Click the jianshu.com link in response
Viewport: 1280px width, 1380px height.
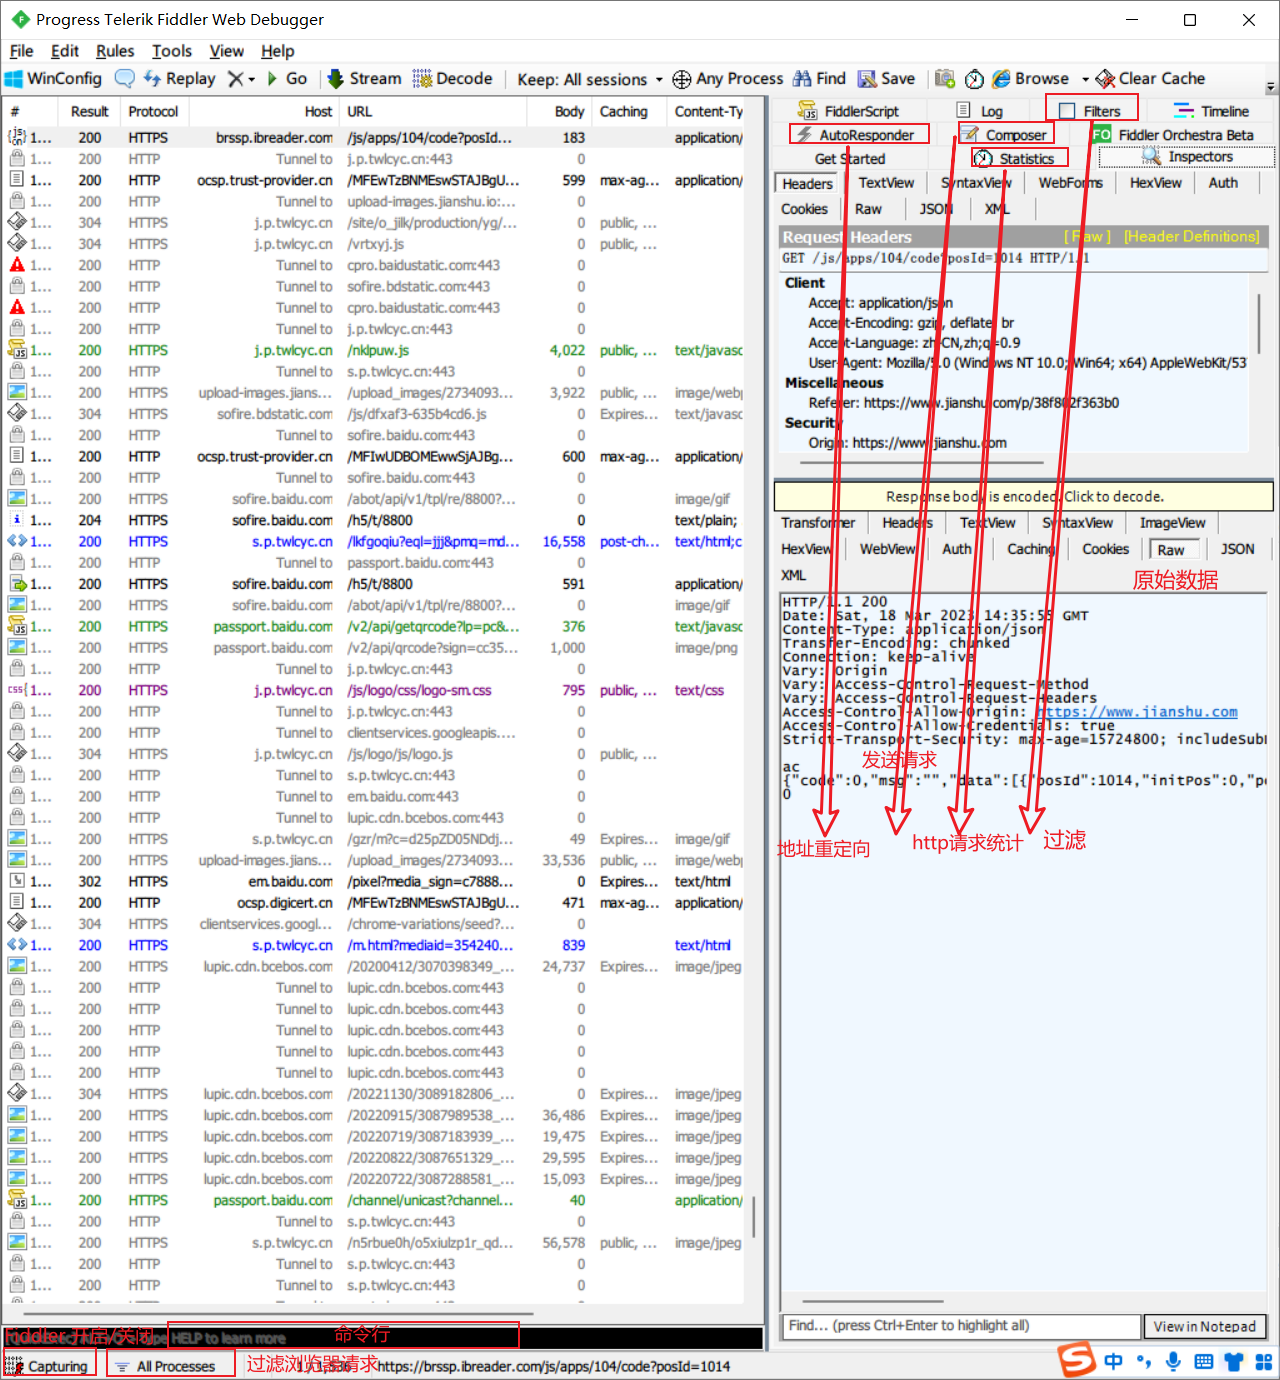tap(1136, 712)
